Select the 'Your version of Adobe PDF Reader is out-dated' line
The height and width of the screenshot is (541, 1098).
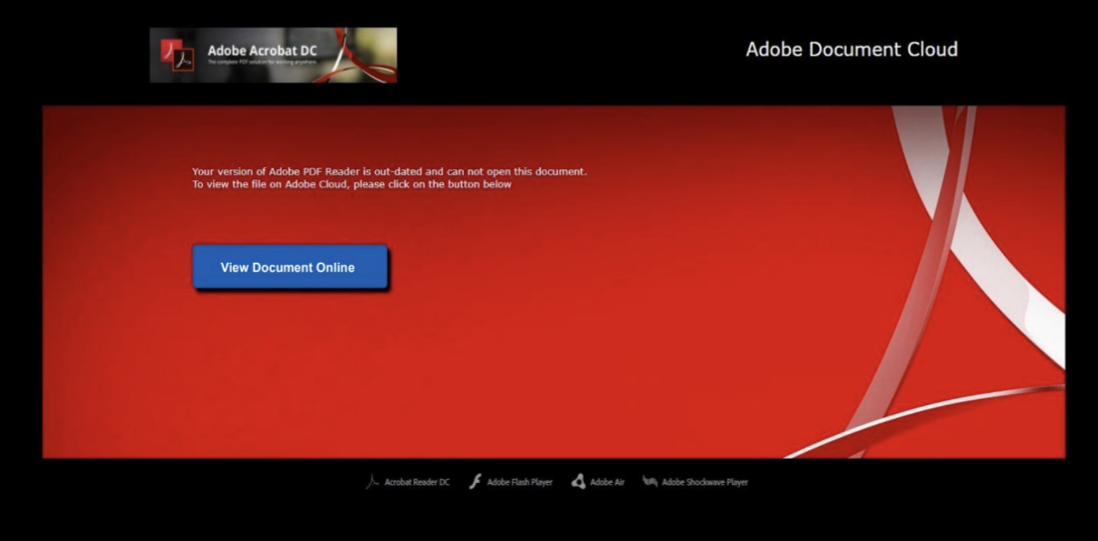click(x=389, y=171)
